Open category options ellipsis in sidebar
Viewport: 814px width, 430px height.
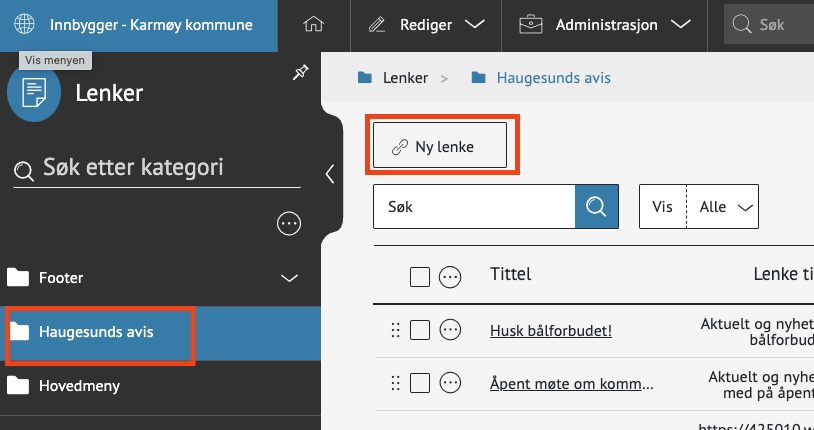pos(289,224)
